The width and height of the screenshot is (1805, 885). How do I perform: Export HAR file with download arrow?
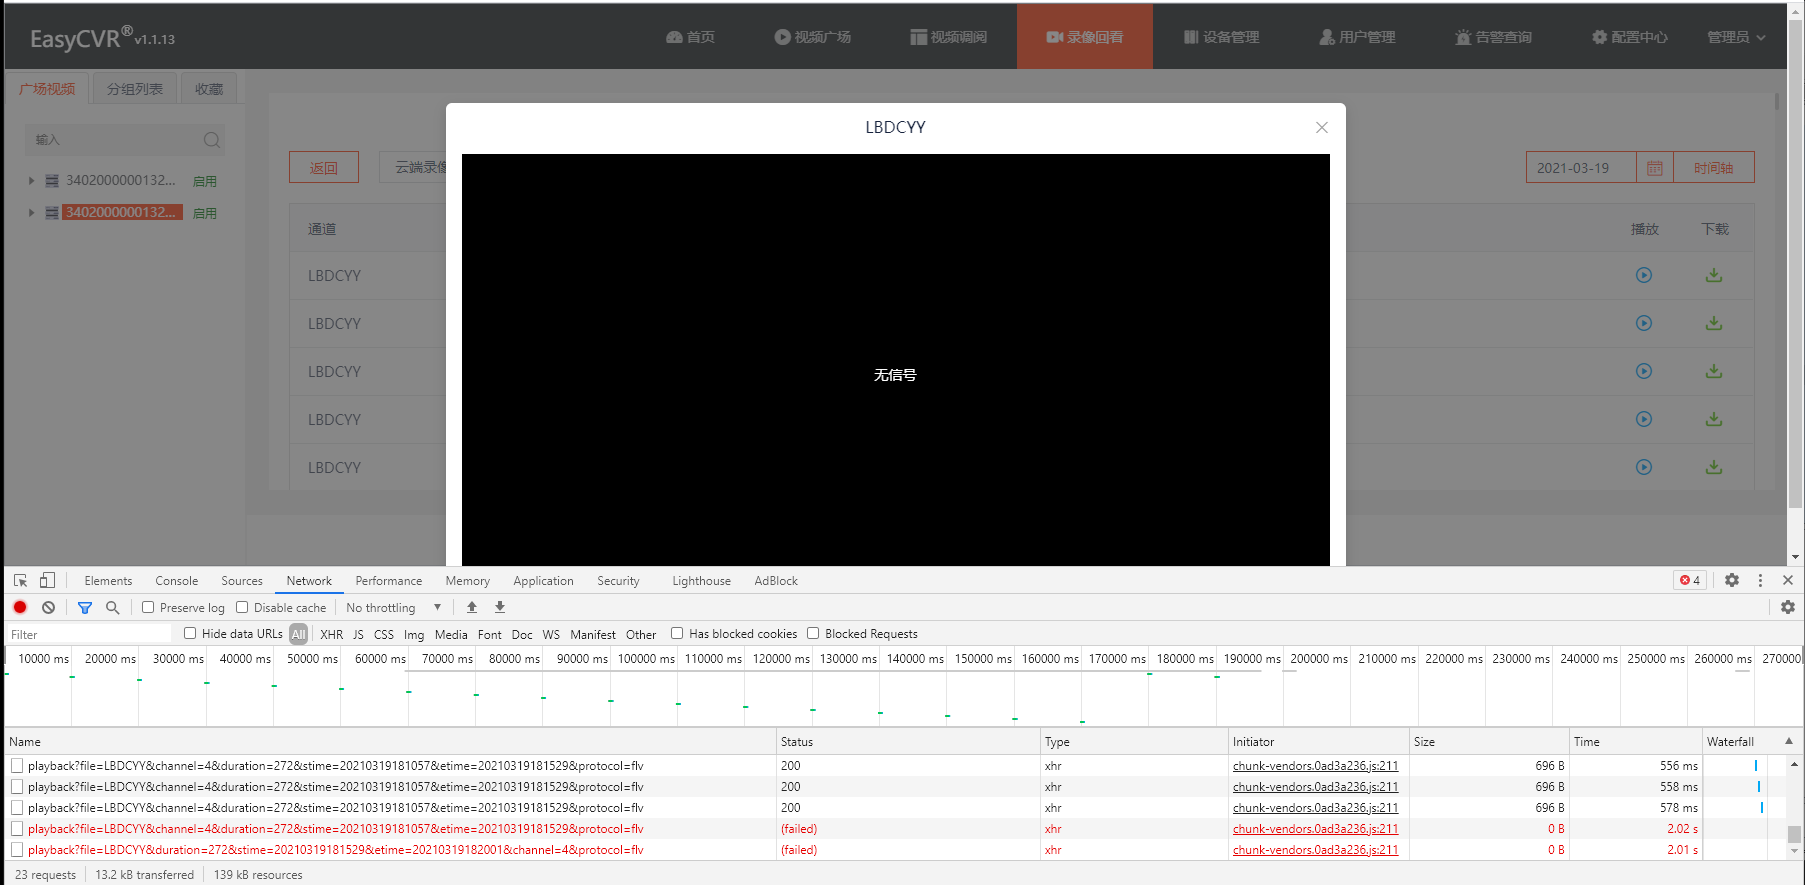[x=500, y=607]
